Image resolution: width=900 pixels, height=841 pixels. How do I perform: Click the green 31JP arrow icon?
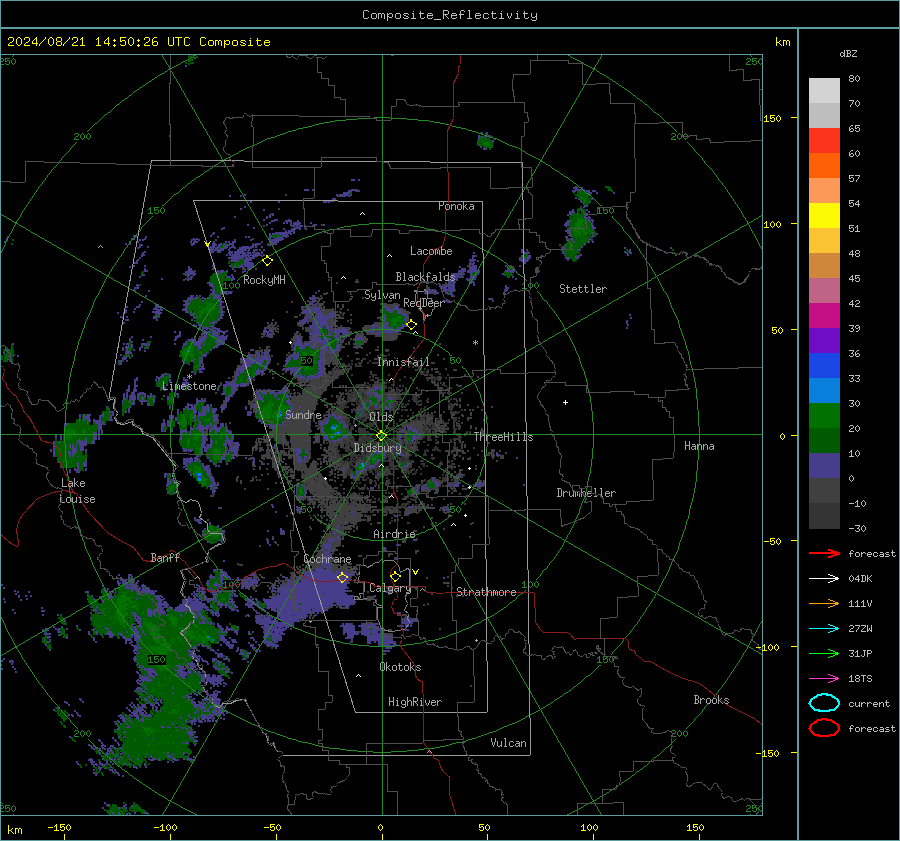pos(824,653)
